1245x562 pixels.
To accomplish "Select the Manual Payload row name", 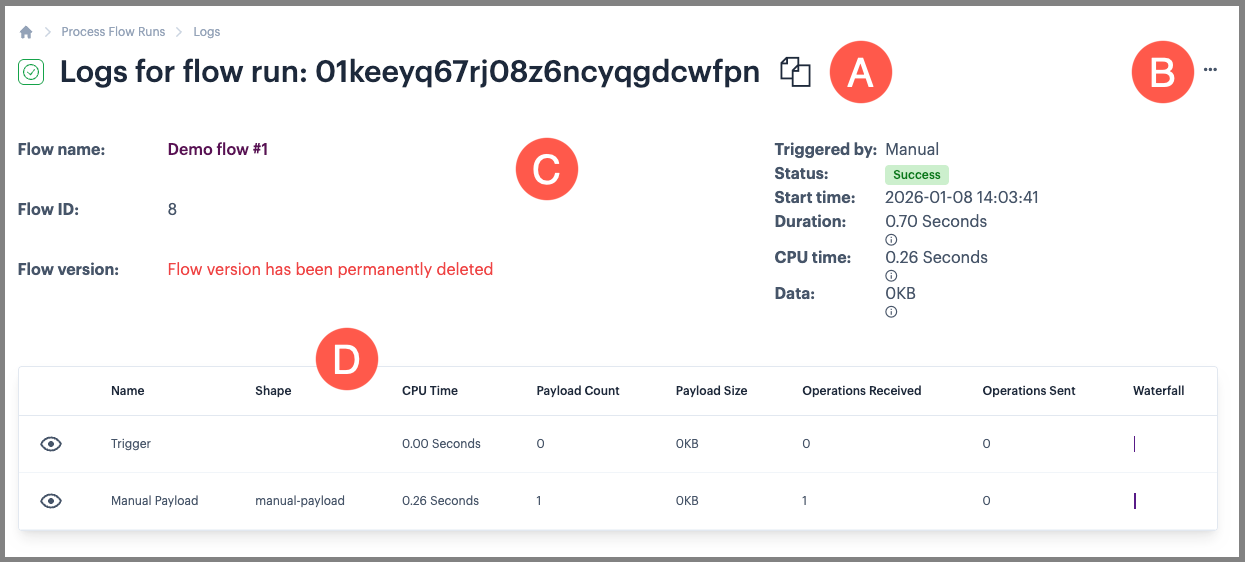I will coord(154,501).
